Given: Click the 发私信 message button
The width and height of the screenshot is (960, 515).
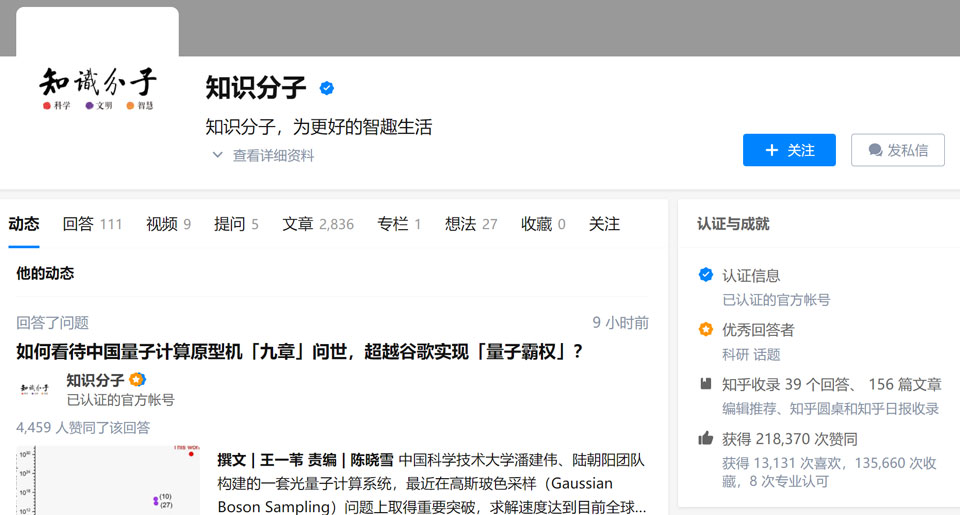Looking at the screenshot, I should coord(898,150).
